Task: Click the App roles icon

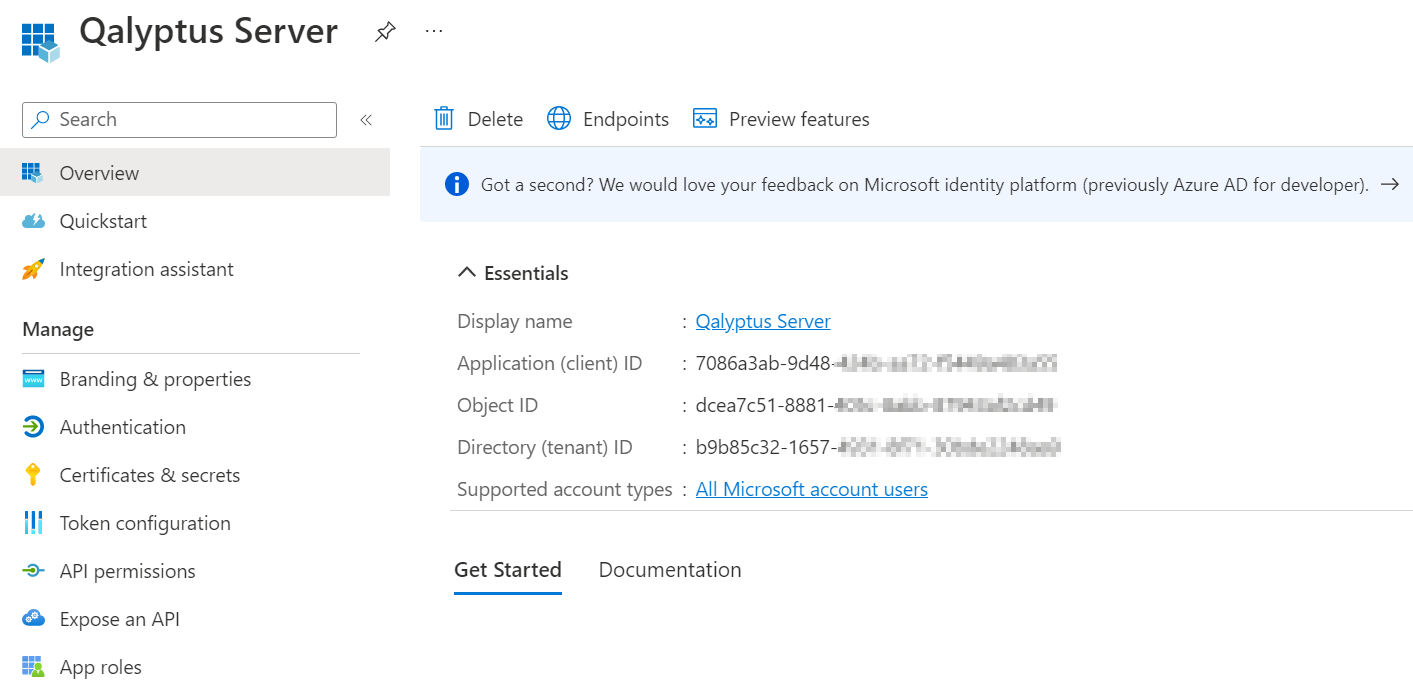Action: [x=33, y=667]
